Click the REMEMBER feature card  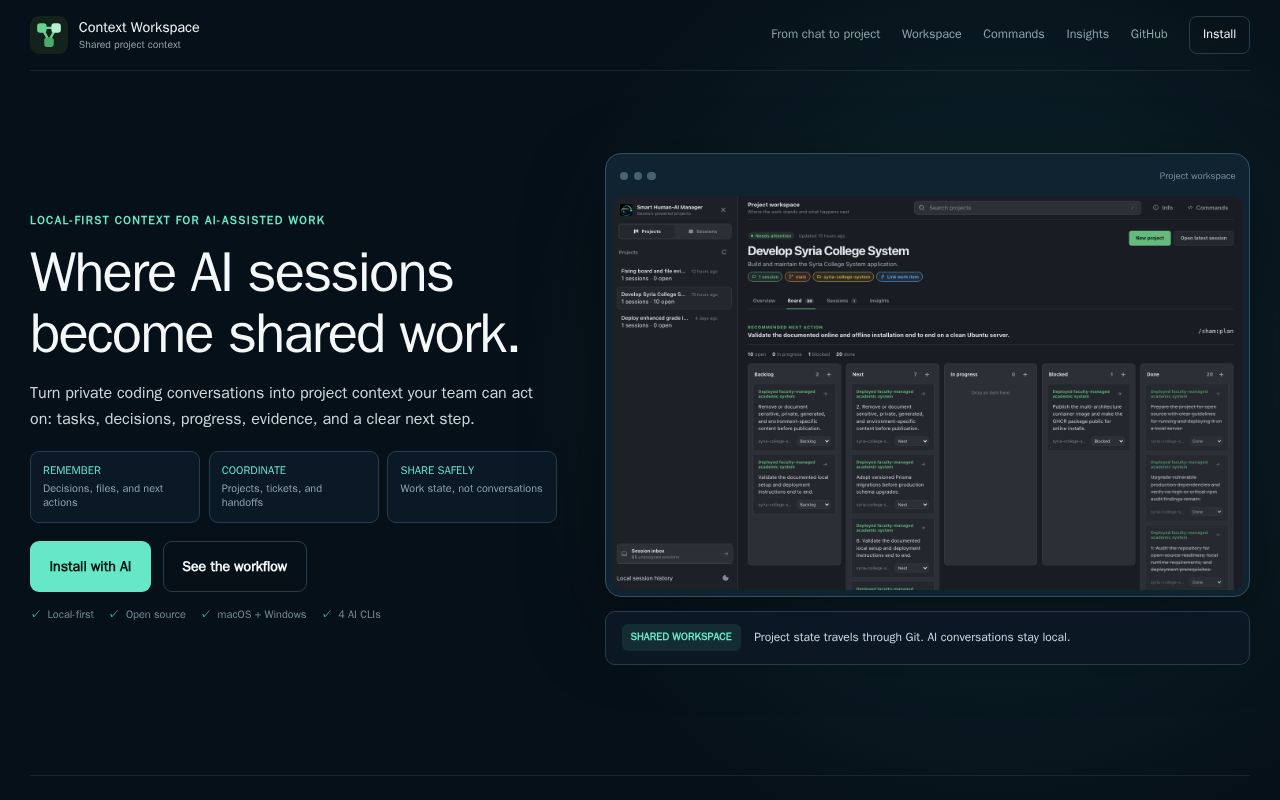click(x=115, y=487)
